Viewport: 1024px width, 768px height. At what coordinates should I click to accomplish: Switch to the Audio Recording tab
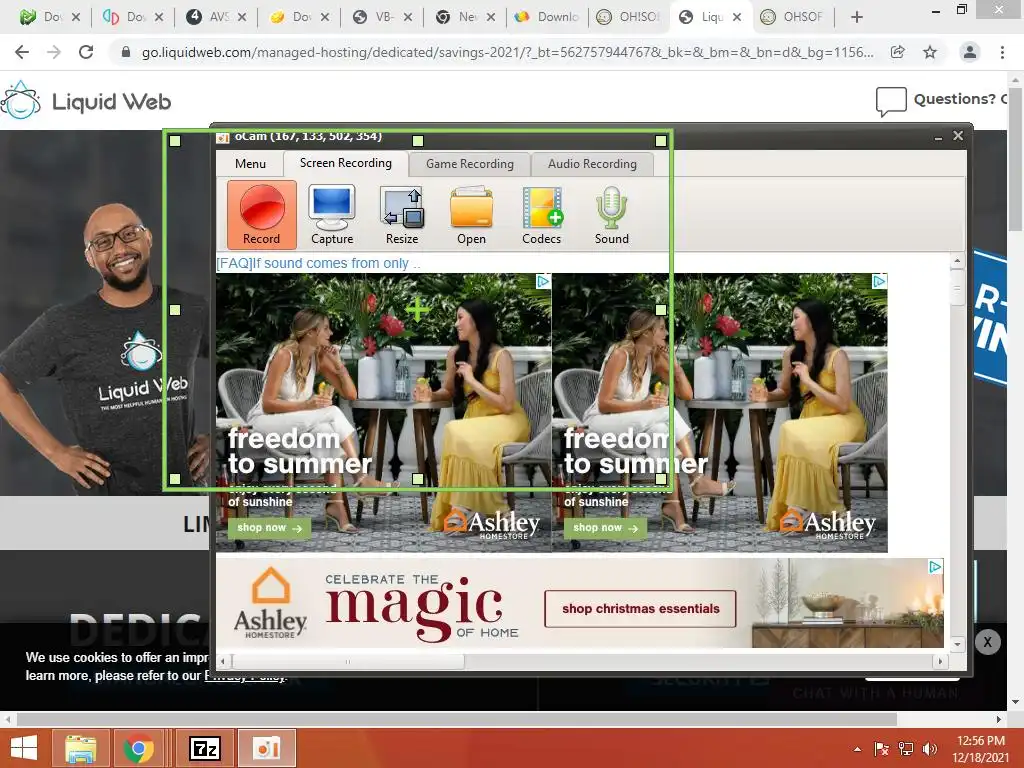(592, 164)
